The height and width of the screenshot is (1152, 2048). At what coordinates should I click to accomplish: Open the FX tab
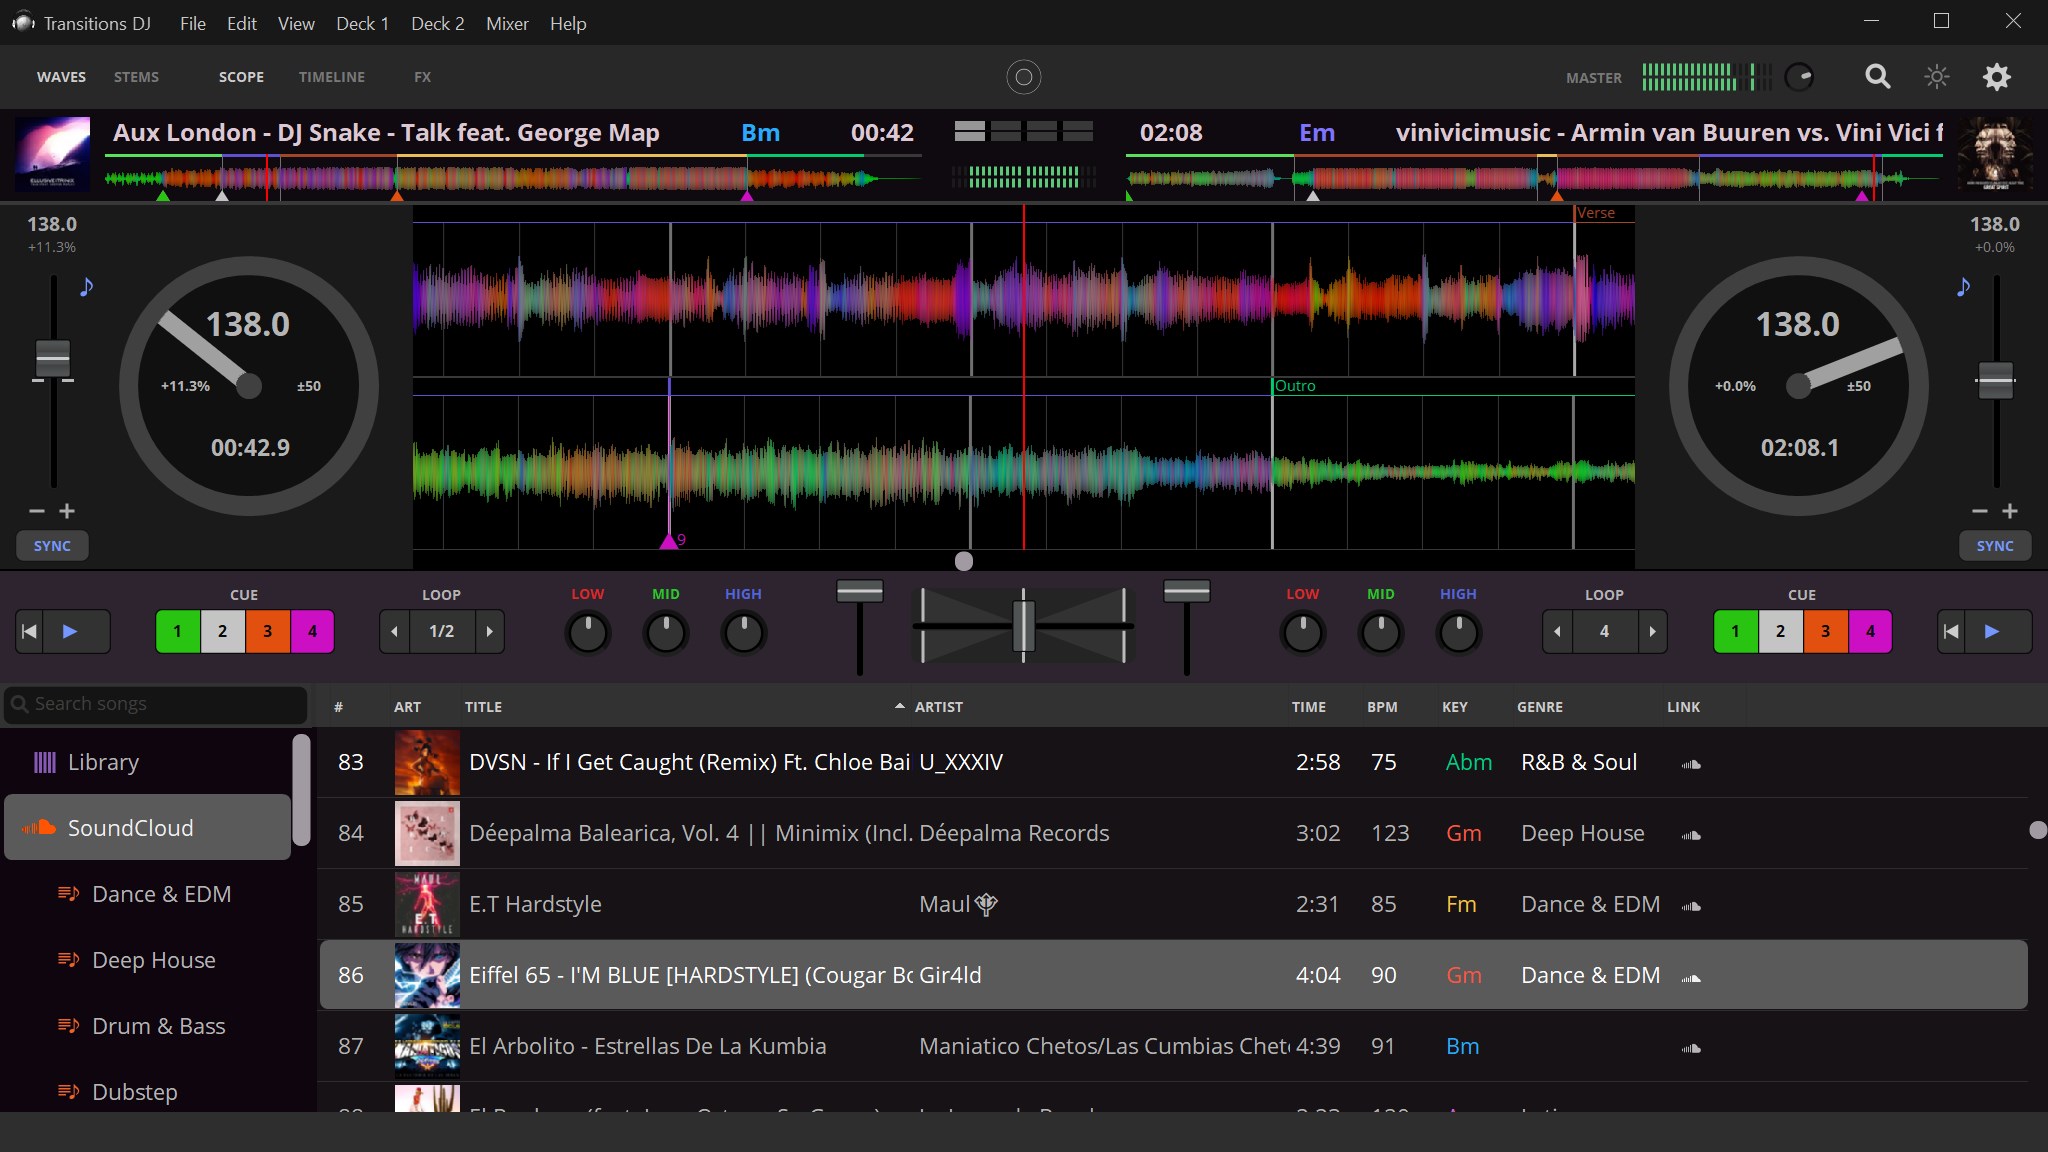[422, 77]
